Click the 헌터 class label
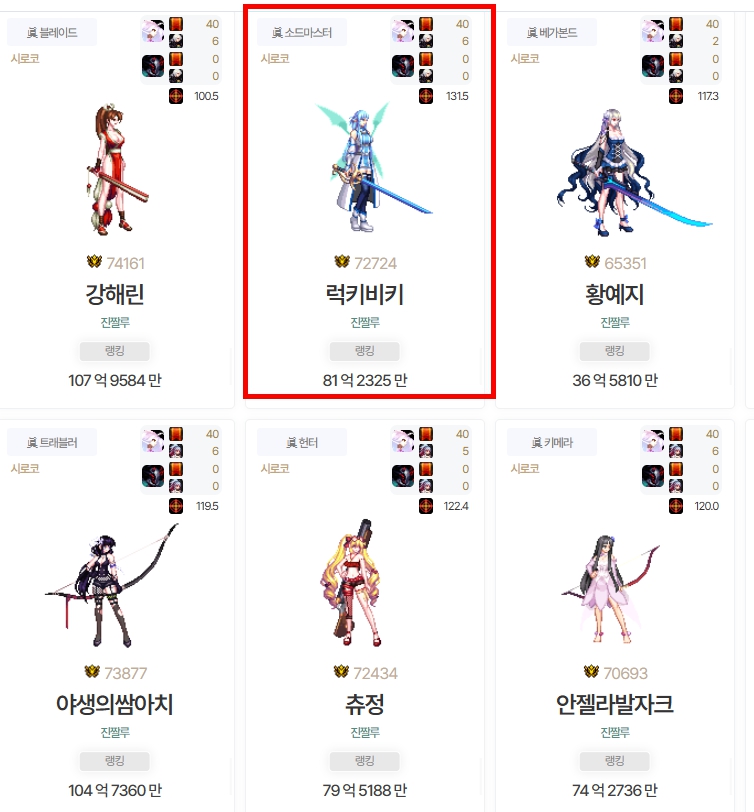The image size is (754, 812). 302,443
